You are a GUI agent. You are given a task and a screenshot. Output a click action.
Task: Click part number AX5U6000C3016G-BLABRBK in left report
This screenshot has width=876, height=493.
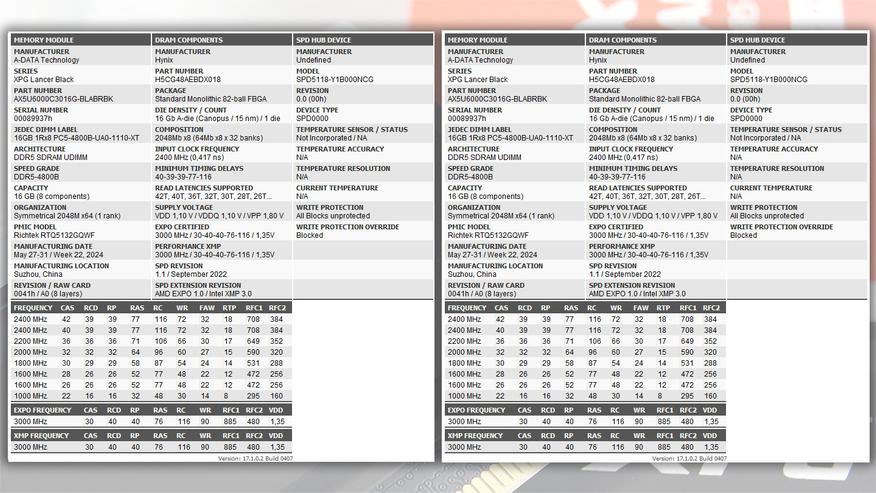64,99
